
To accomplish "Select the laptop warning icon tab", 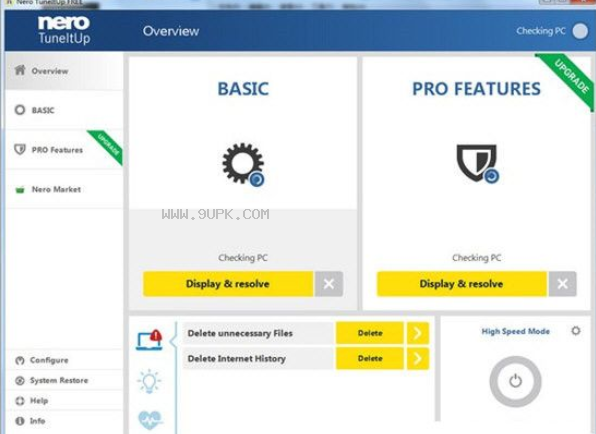I will (x=149, y=340).
